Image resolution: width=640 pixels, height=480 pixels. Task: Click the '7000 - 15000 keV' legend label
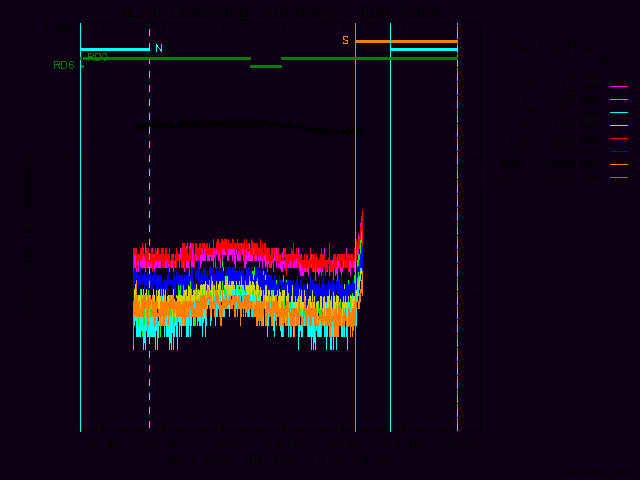542,178
